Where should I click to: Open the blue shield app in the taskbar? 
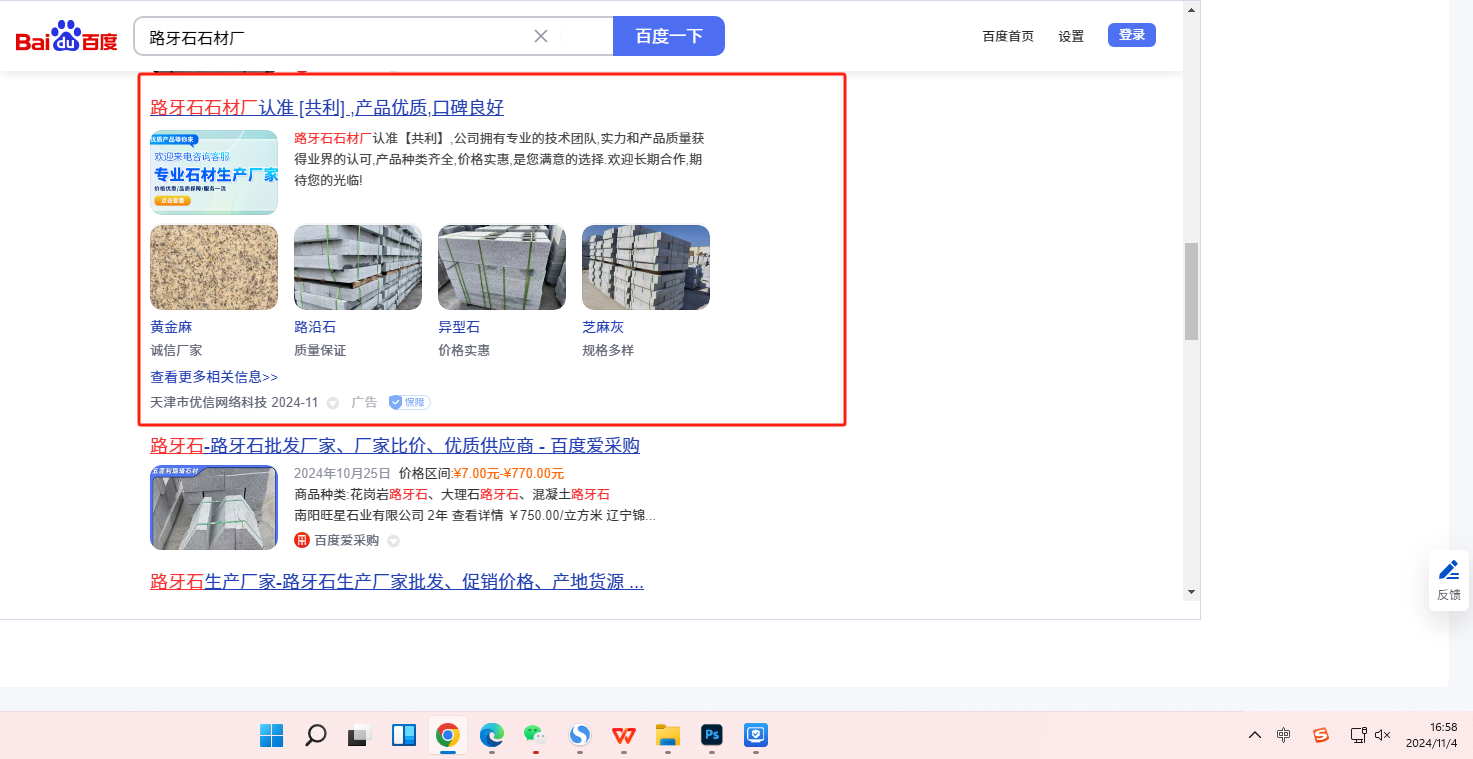(x=756, y=736)
